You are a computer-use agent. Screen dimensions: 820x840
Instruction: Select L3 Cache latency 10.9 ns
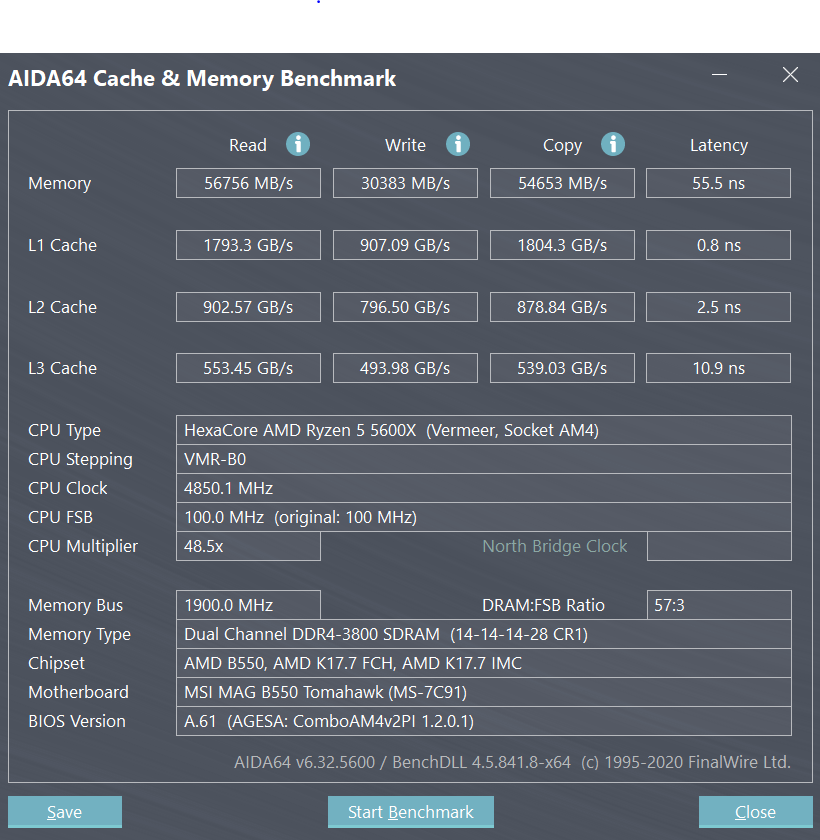coord(718,368)
